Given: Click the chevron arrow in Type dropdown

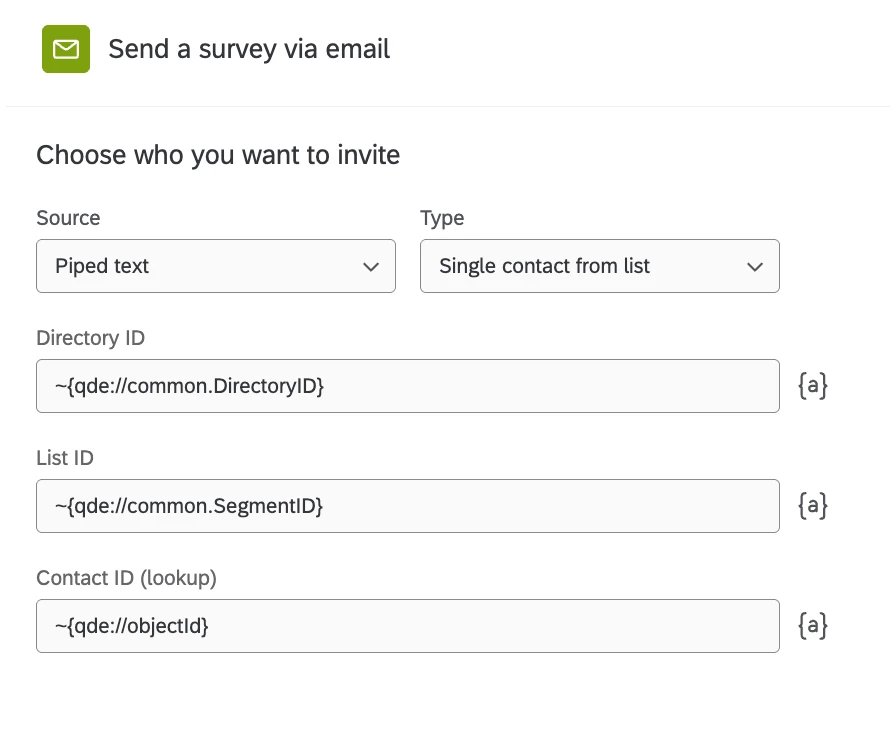Looking at the screenshot, I should [x=755, y=267].
